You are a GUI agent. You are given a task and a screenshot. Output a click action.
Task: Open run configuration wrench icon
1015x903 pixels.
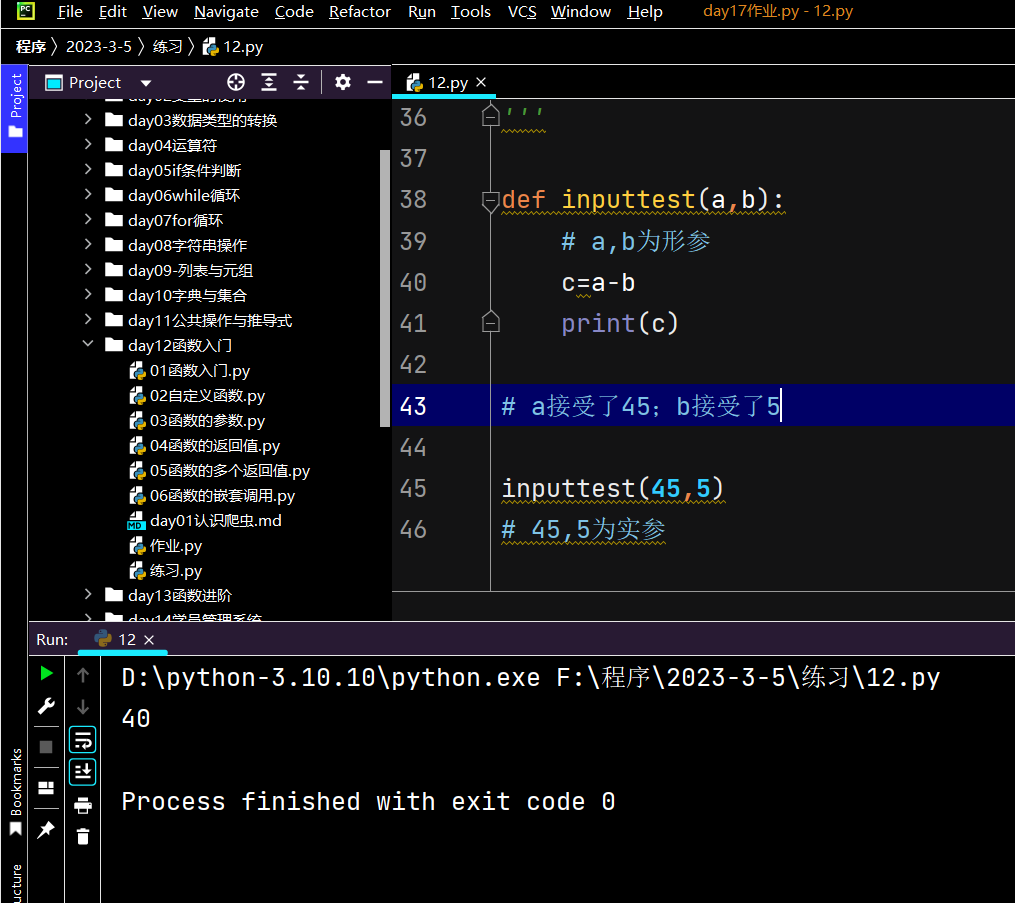pos(46,706)
